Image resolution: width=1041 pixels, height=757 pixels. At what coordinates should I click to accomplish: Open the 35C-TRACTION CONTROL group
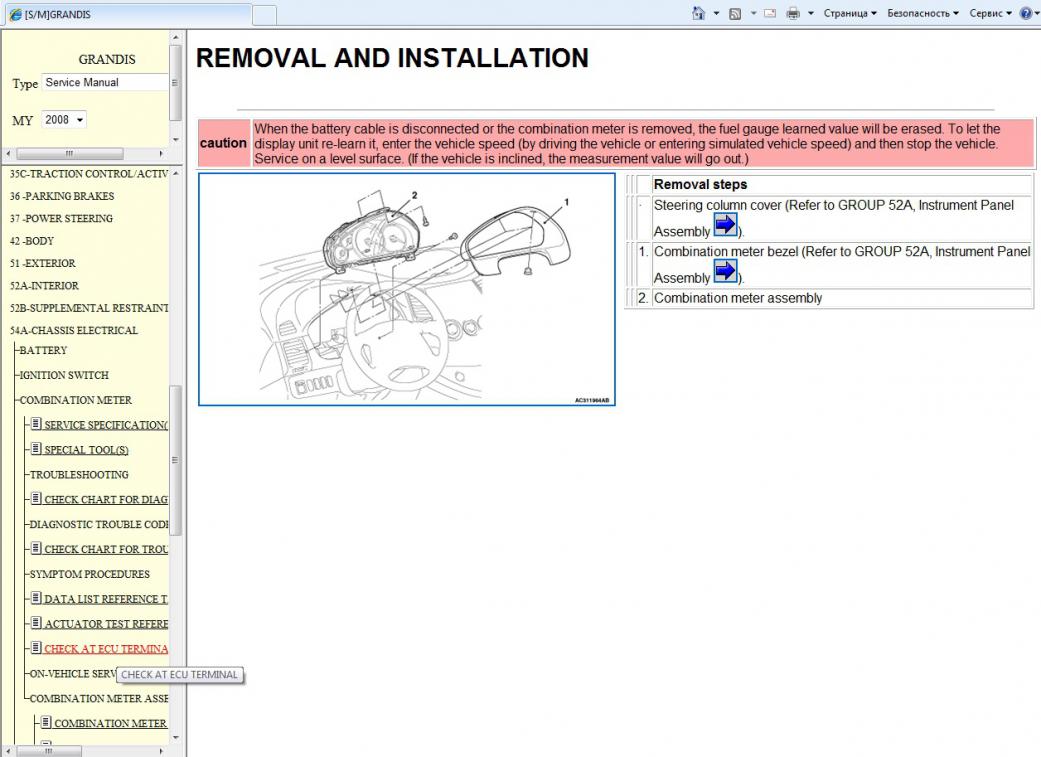pyautogui.click(x=88, y=174)
